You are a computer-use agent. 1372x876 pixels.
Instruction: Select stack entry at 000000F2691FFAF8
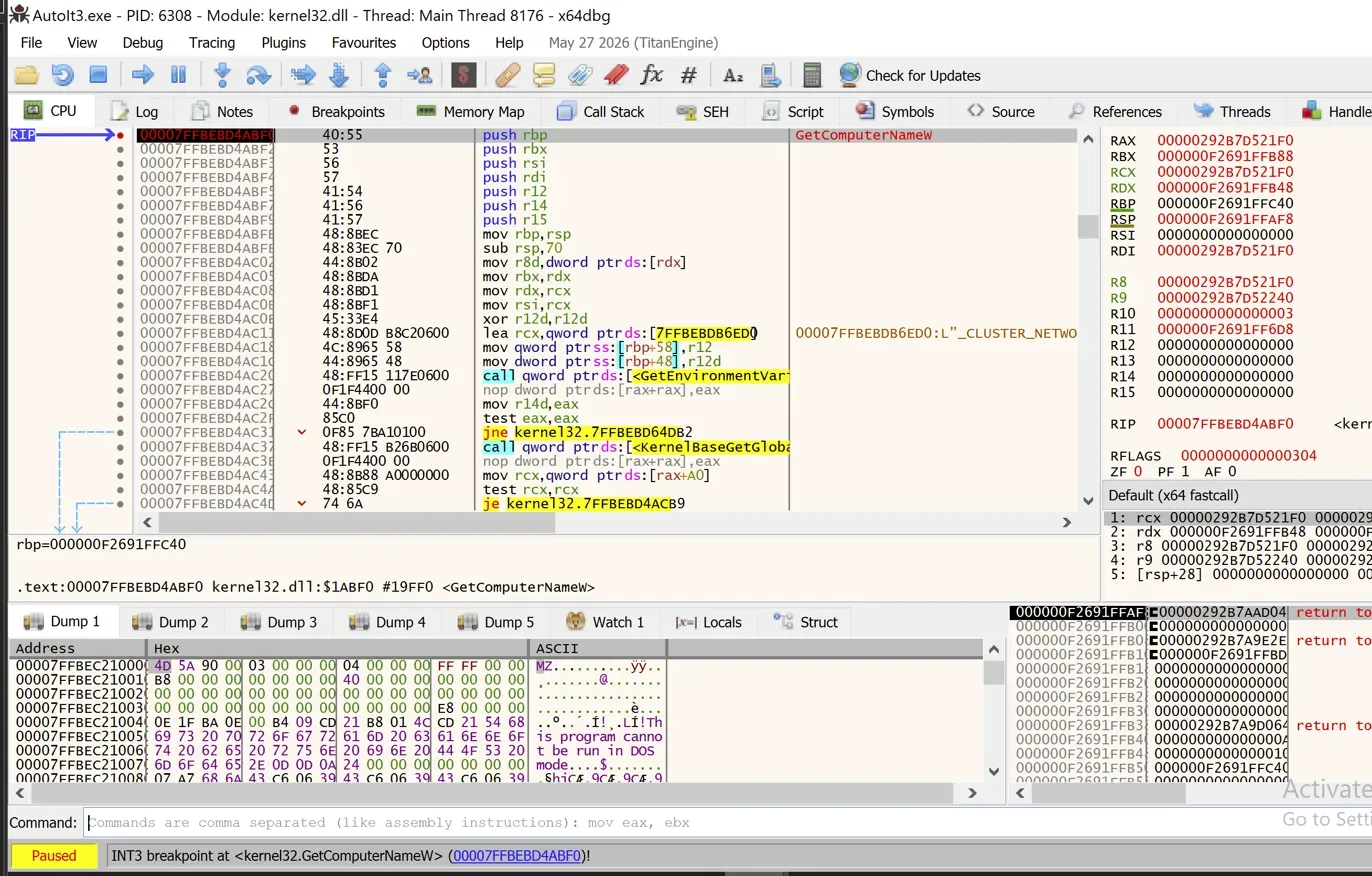[x=1189, y=612]
